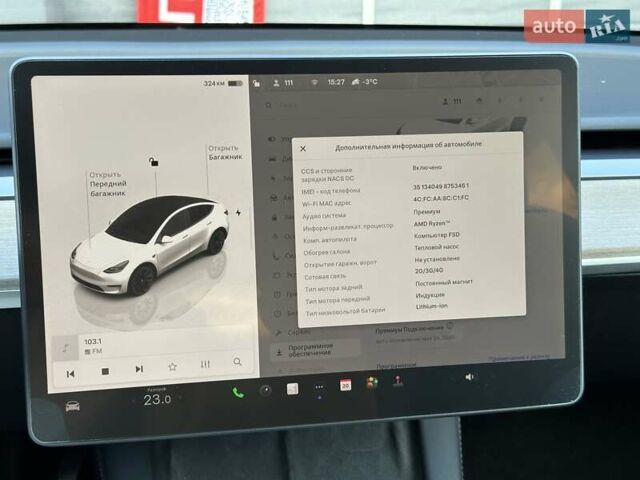The height and width of the screenshot is (480, 640).
Task: Tap the -3°C outside temperature
Action: point(364,82)
